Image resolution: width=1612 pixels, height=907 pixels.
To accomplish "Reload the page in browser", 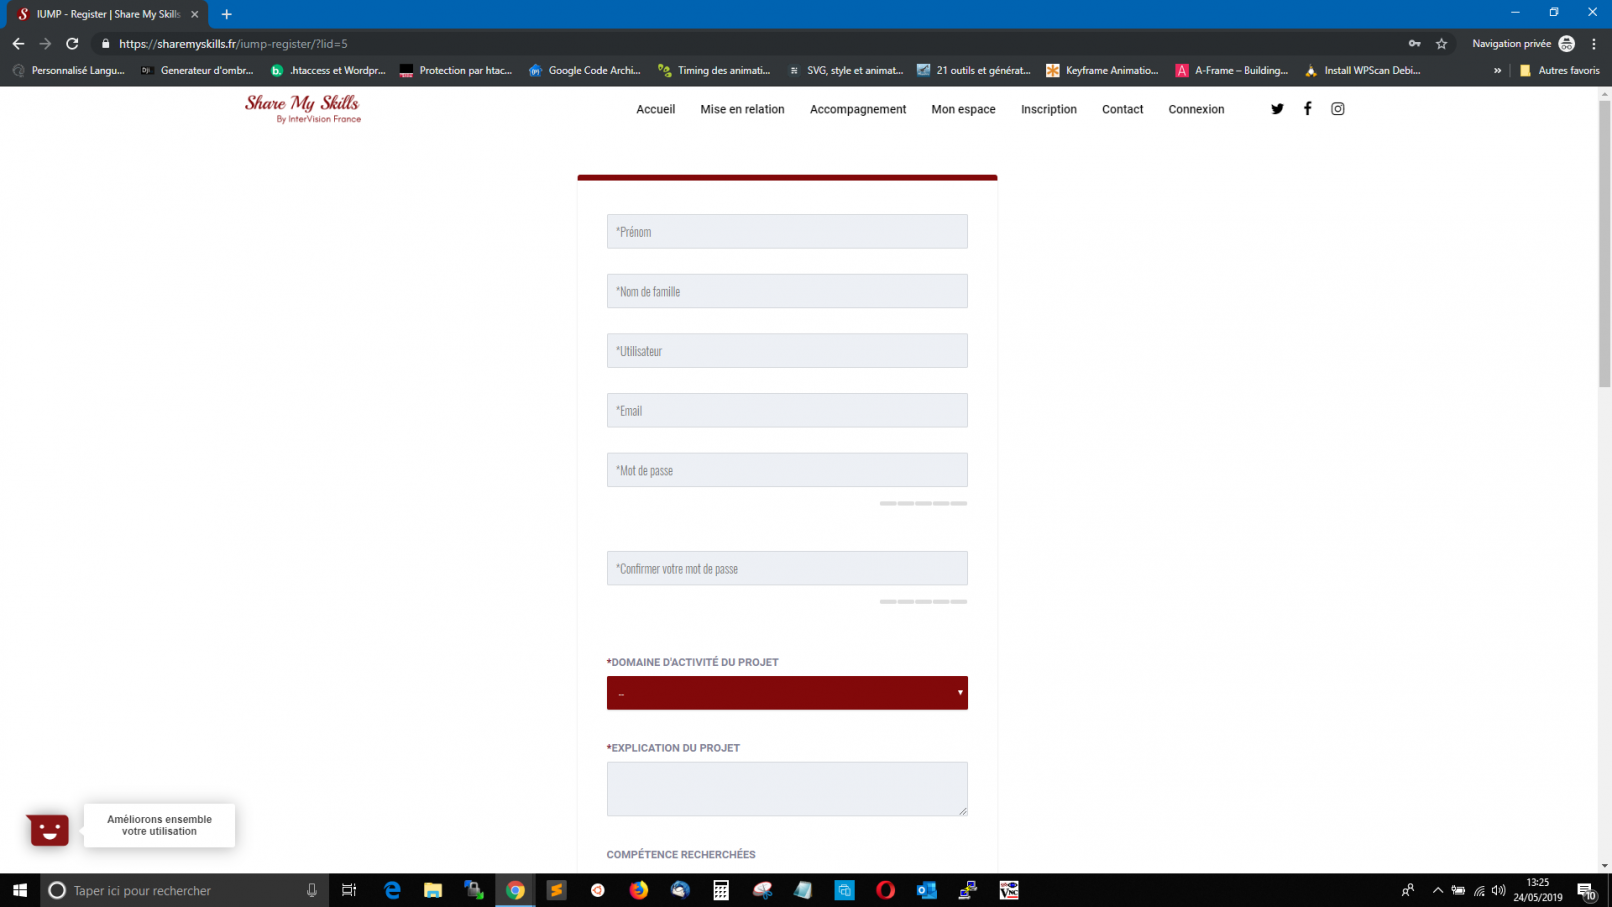I will (x=72, y=44).
